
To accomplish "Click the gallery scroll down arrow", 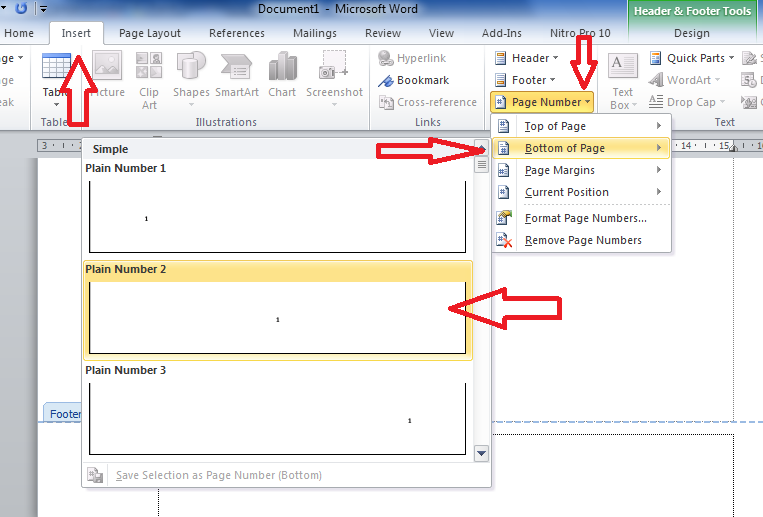I will coord(481,453).
